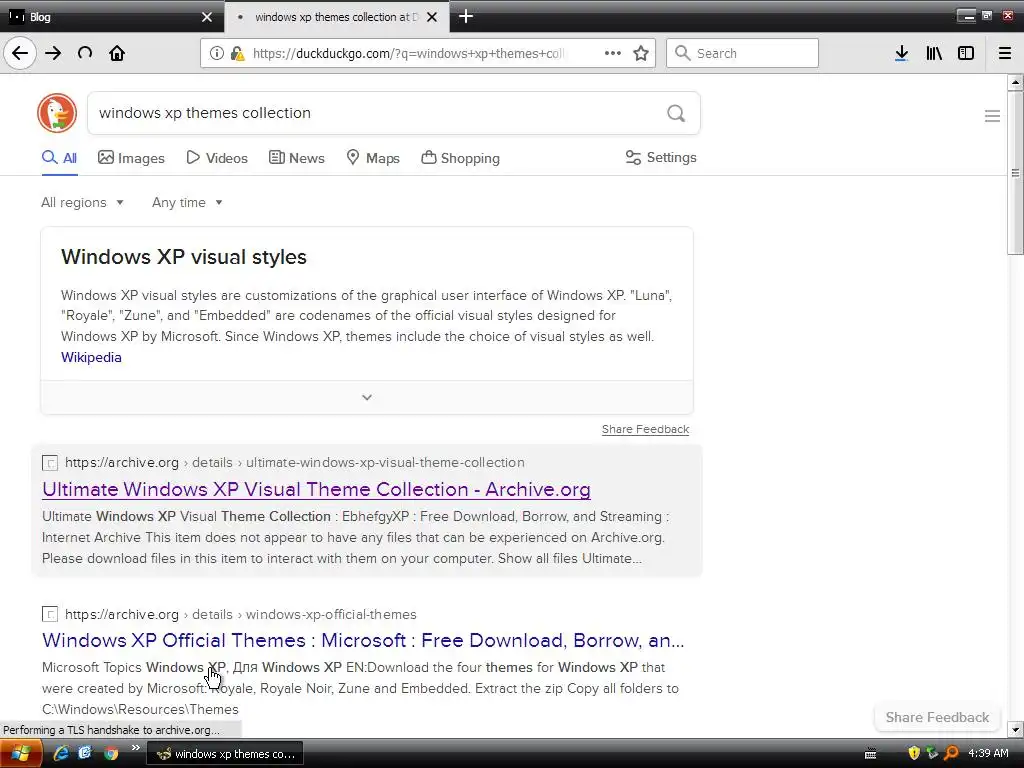Open the Wikipedia link
The image size is (1024, 768).
pos(91,357)
